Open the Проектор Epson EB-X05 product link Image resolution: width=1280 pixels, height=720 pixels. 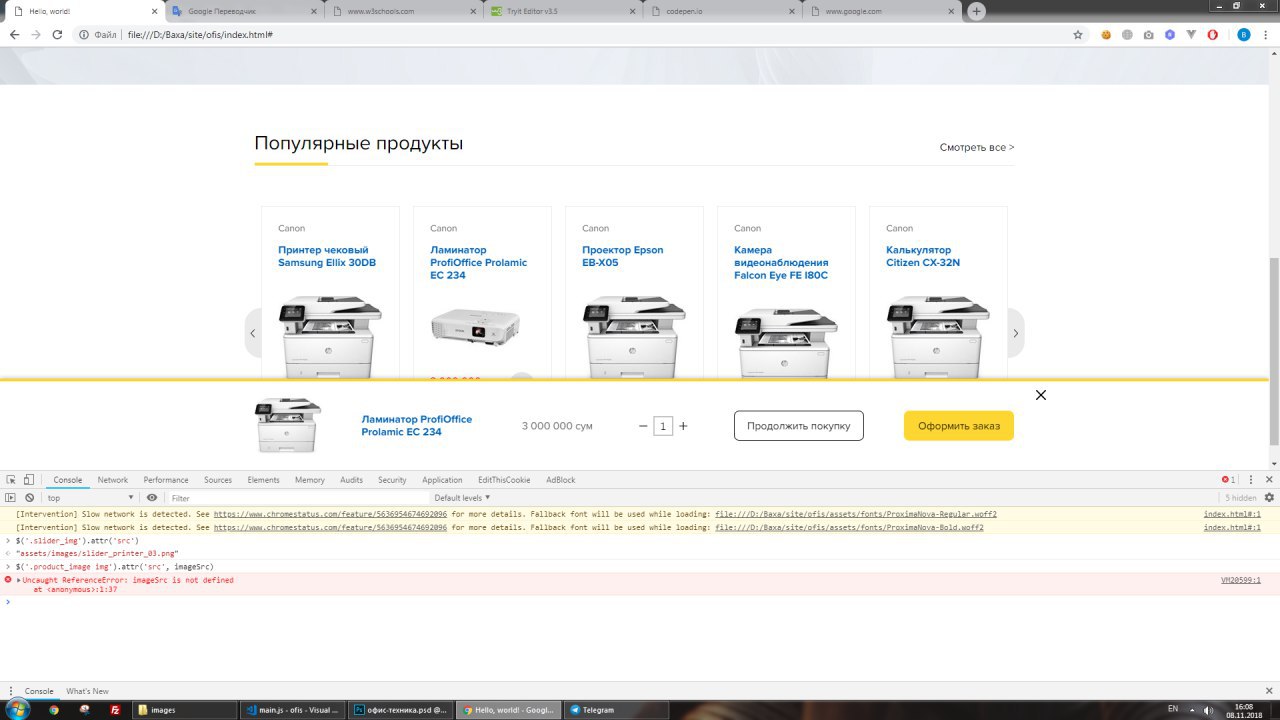[623, 256]
